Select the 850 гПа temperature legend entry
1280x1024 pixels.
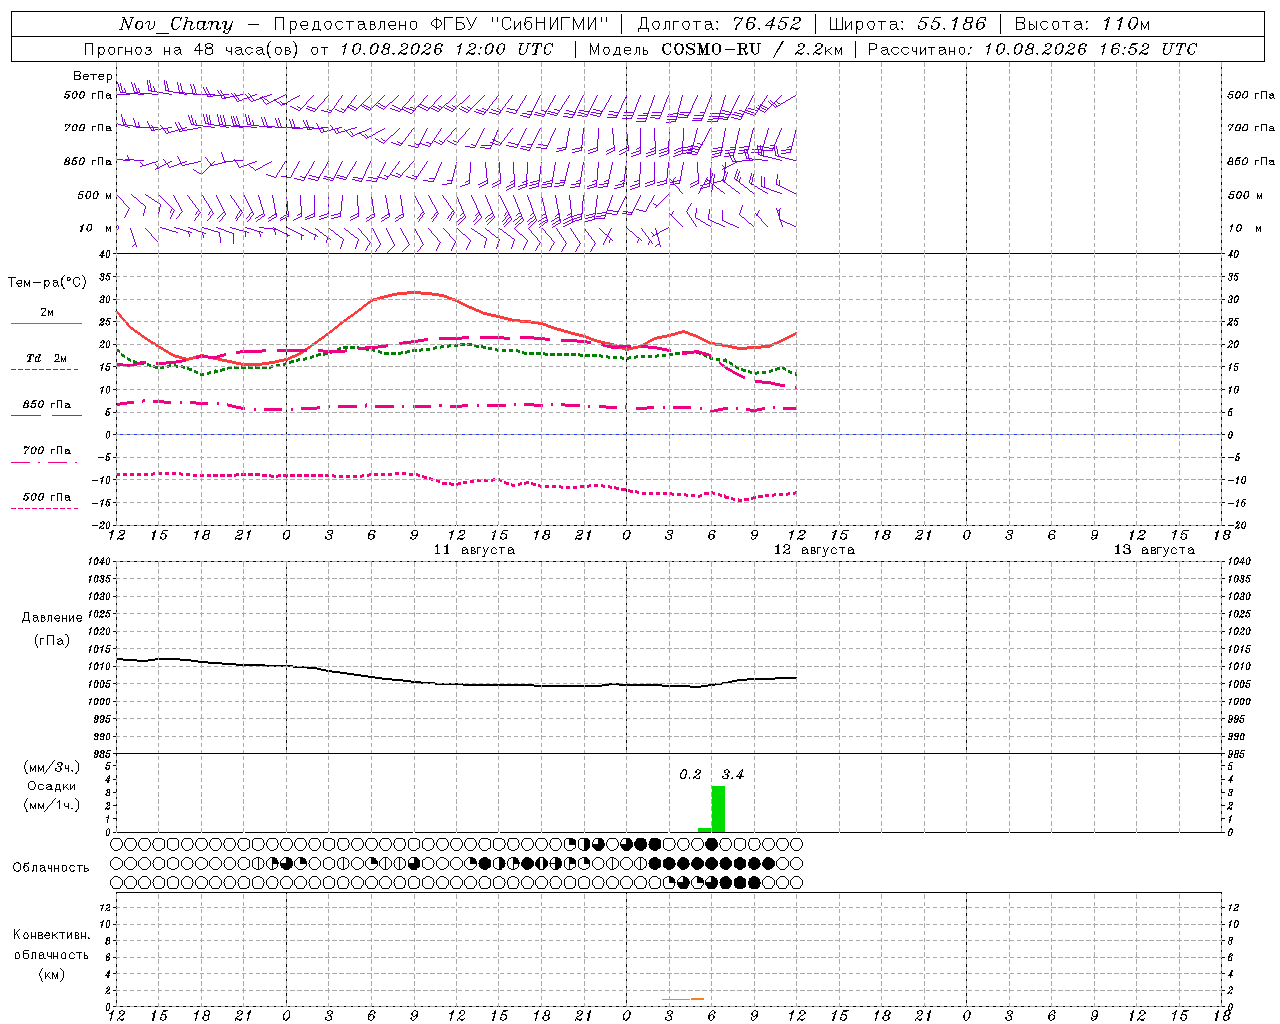coord(46,409)
